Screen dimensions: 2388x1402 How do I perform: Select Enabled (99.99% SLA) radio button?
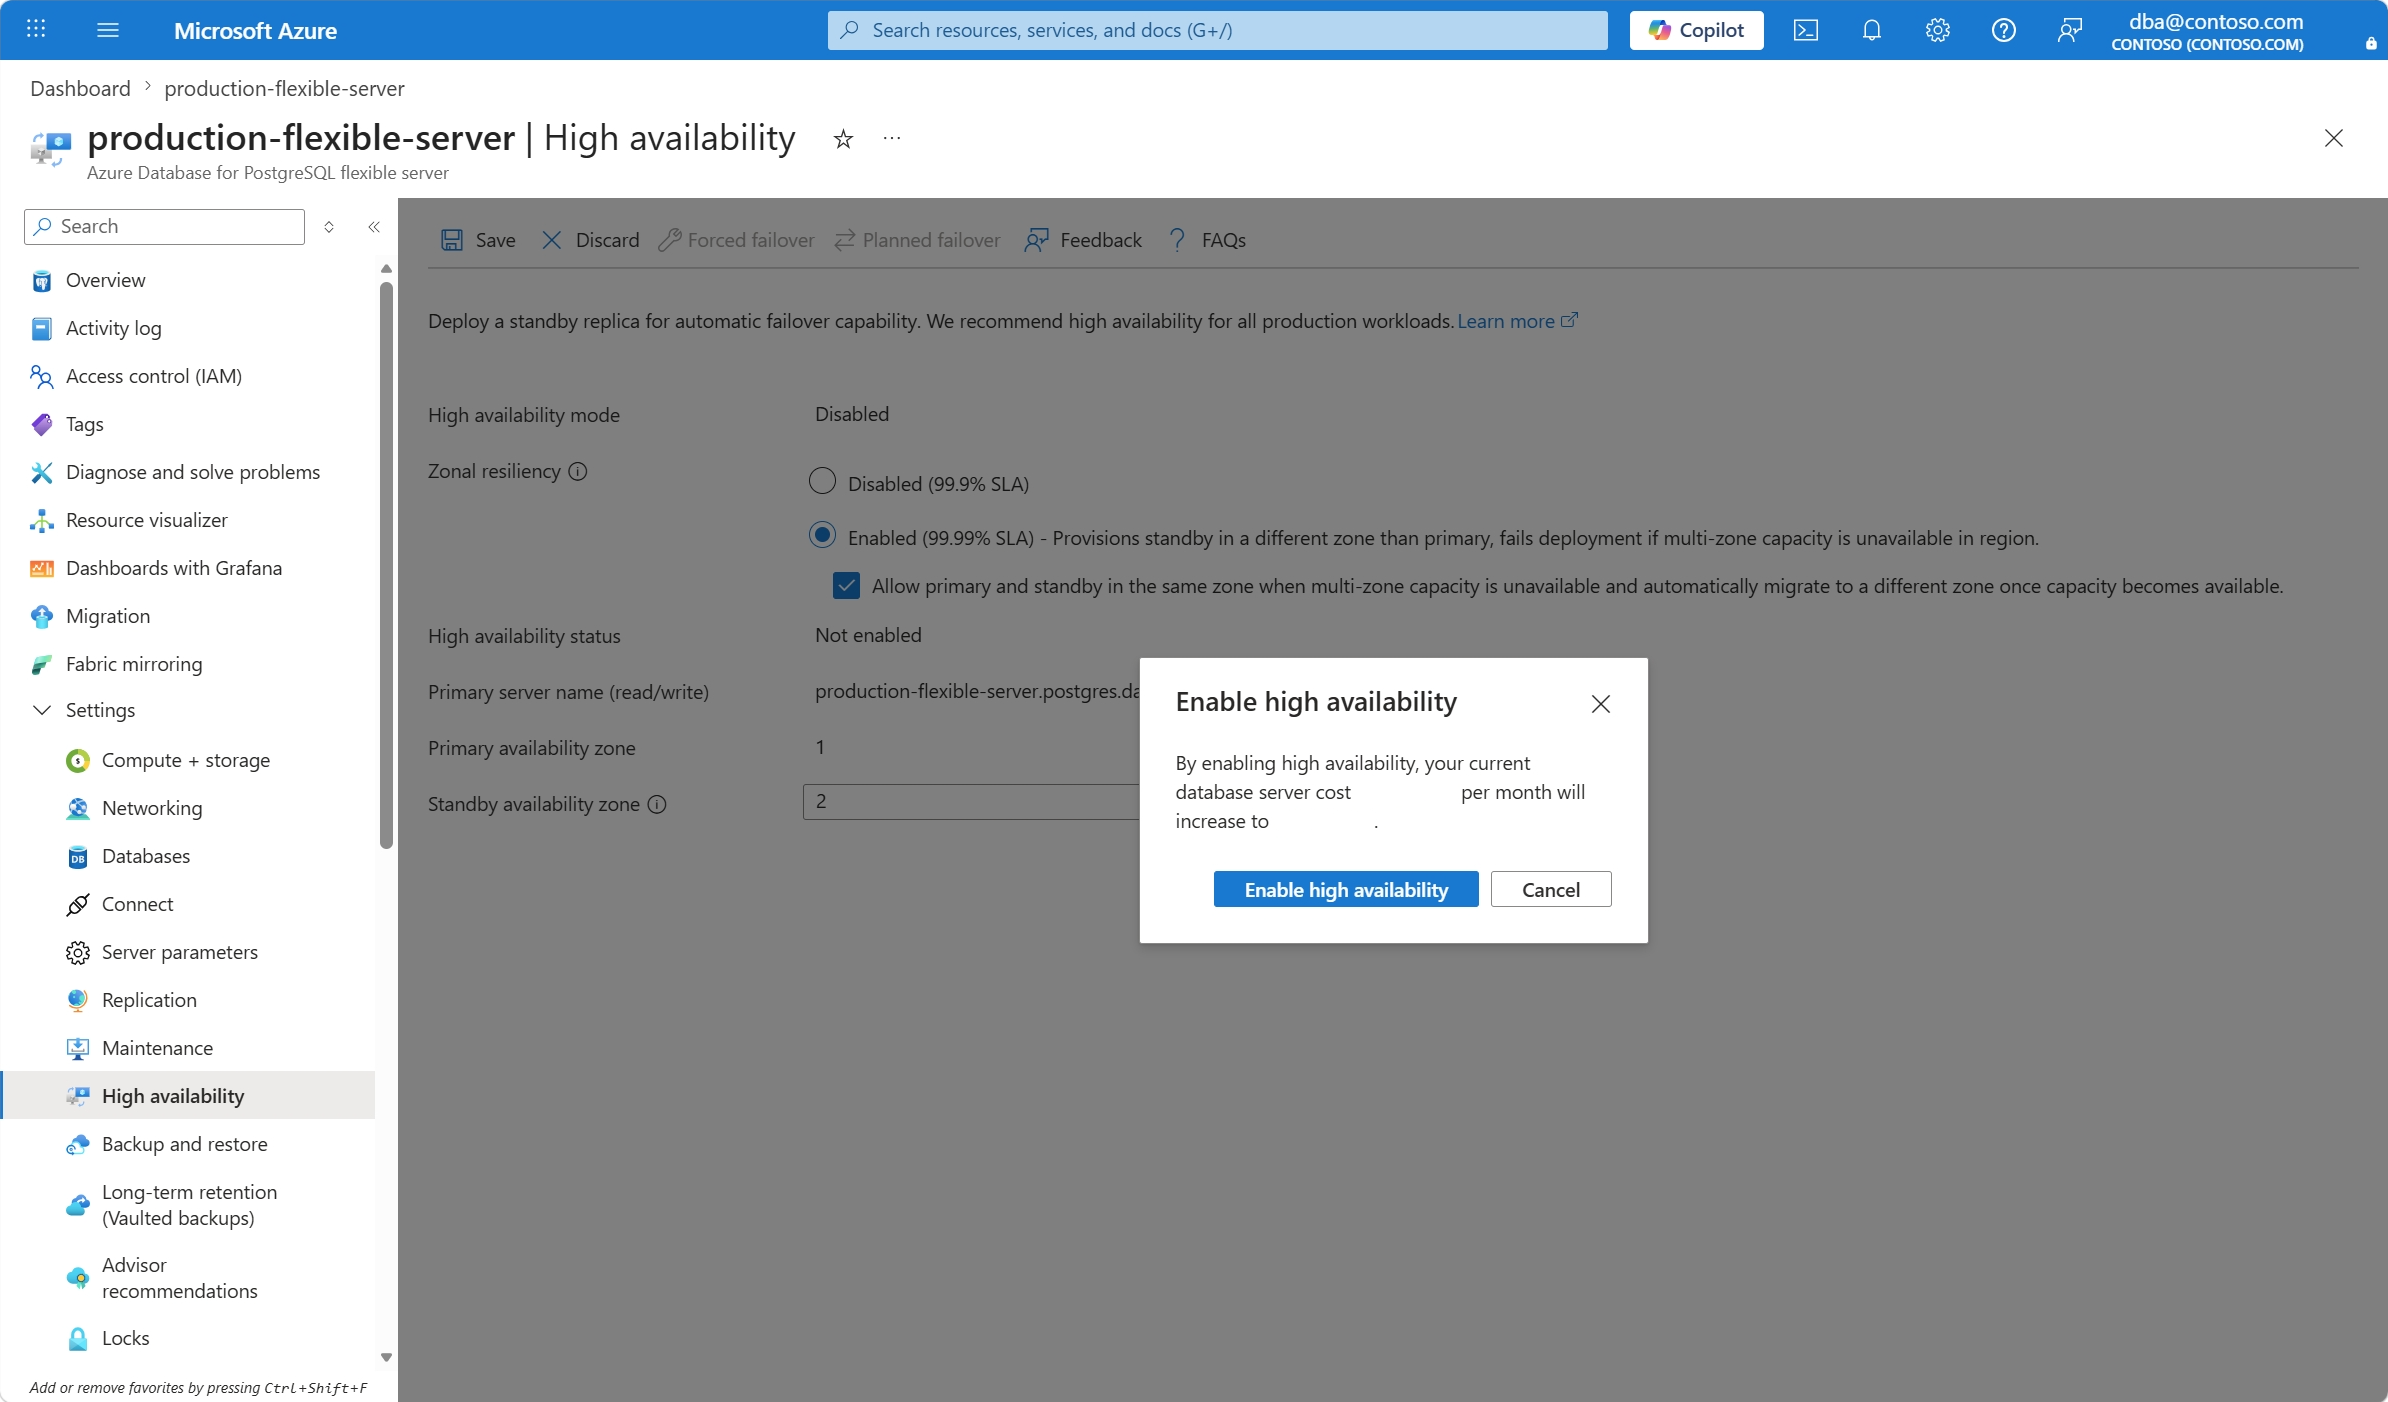tap(822, 536)
